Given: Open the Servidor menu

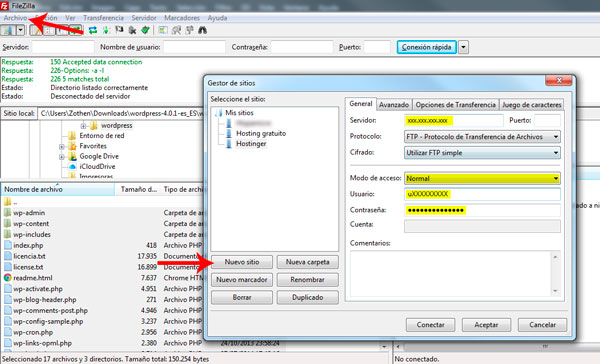Looking at the screenshot, I should (x=144, y=18).
